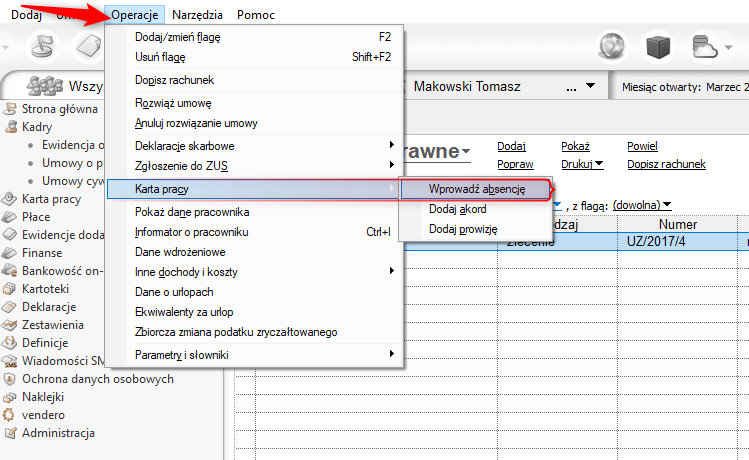Open Informator o pracowniku
Screen dimensions: 749x460
[x=255, y=232]
